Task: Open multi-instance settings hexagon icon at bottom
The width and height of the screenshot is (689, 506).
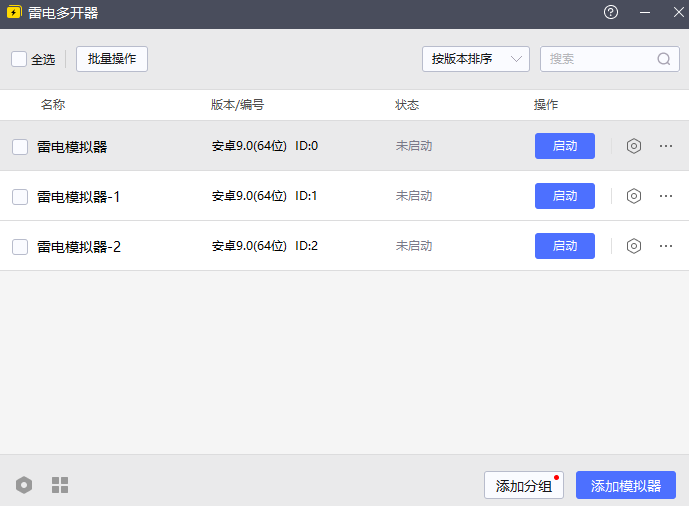Action: (x=24, y=485)
